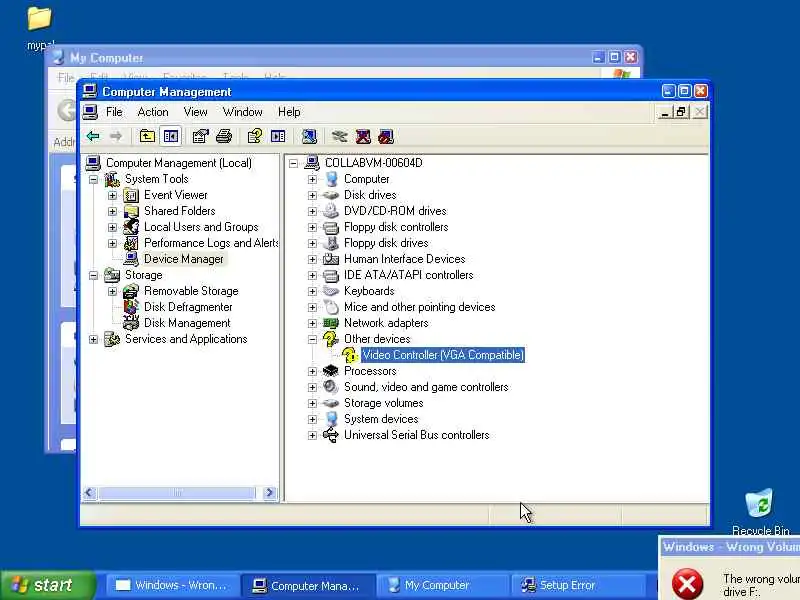Select IDE ATA/ATAPI controllers label
This screenshot has width=800, height=600.
point(409,275)
